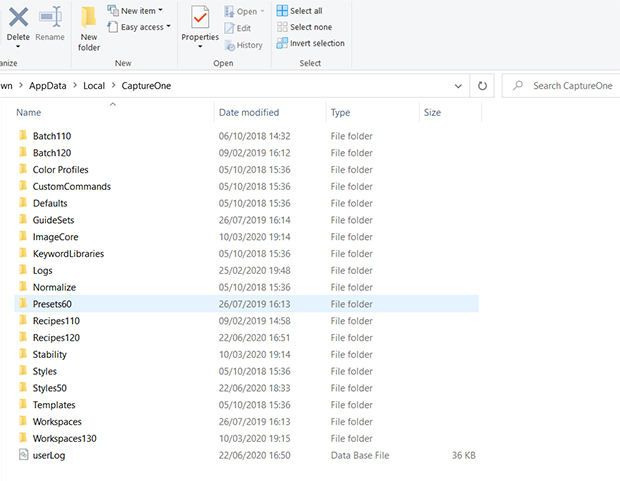Sort by Type column header
The width and height of the screenshot is (620, 481).
340,113
